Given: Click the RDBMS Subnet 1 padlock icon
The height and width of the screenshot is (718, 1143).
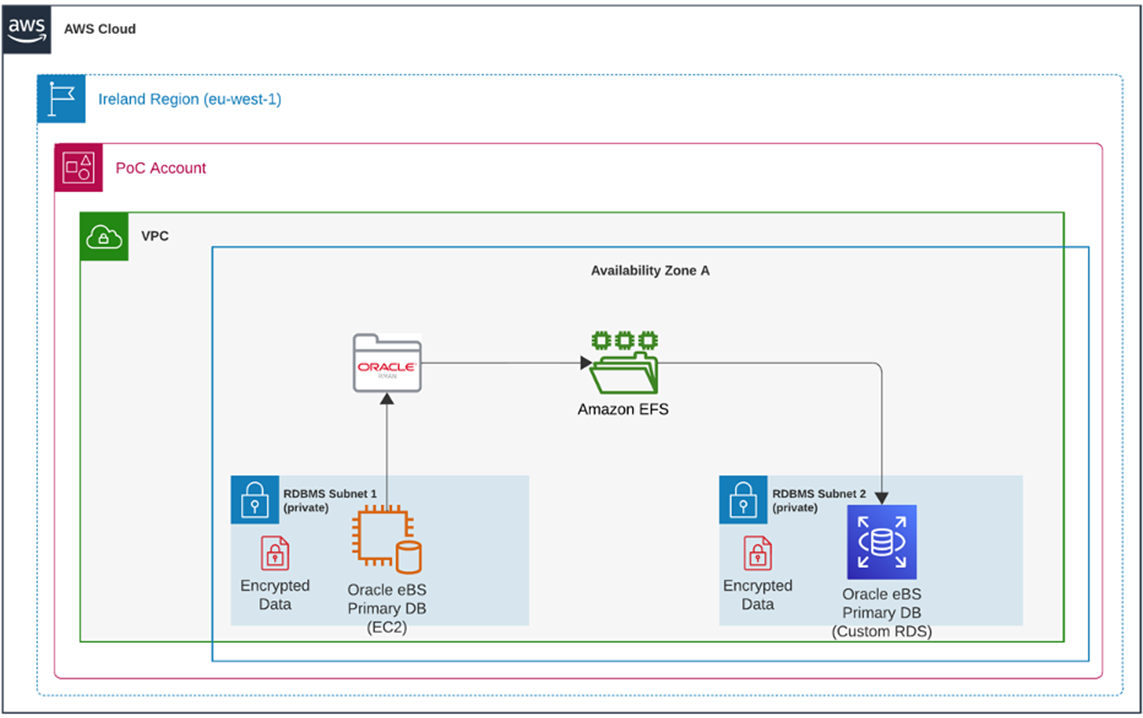Looking at the screenshot, I should tap(255, 499).
